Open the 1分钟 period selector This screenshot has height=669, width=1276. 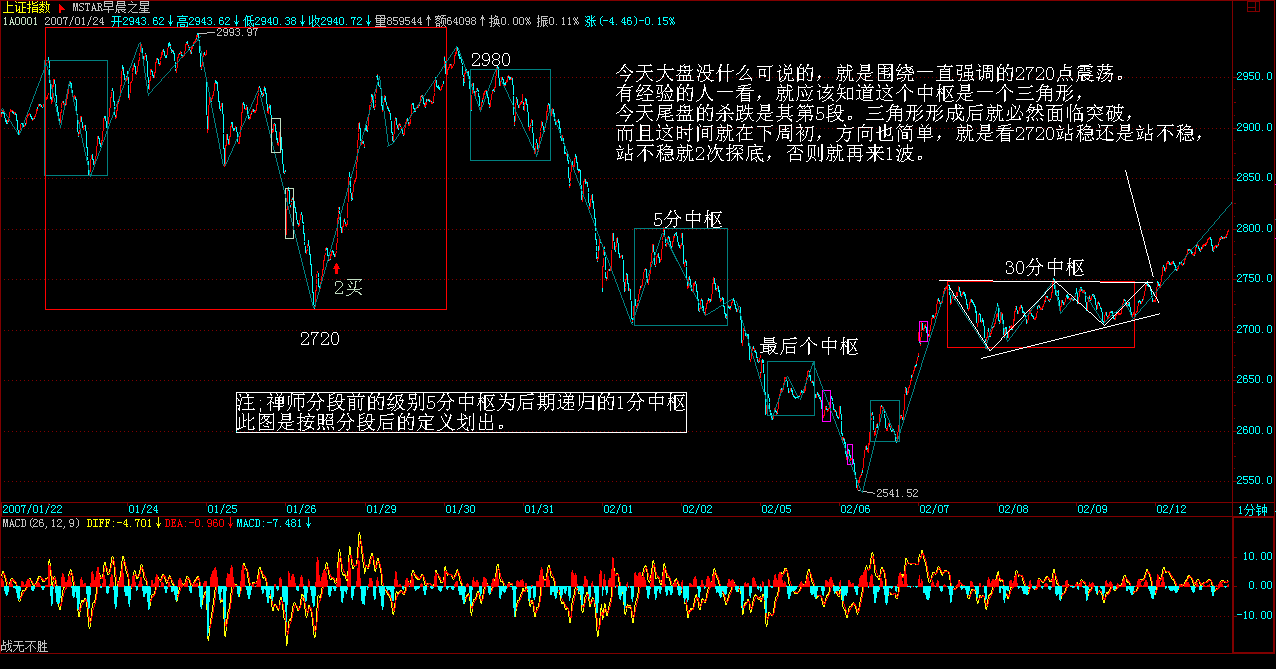[1253, 509]
